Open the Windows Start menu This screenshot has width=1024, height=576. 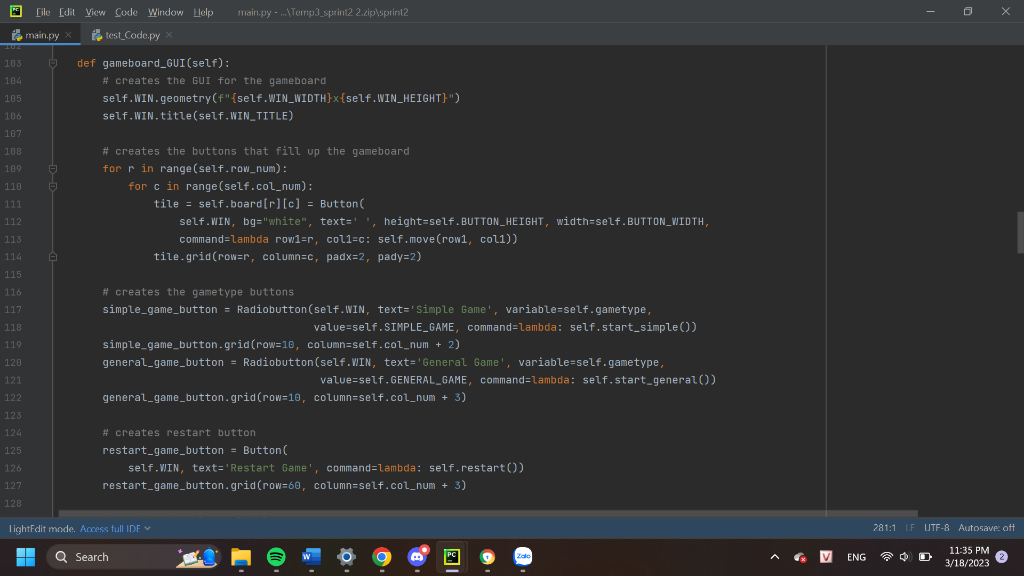25,557
